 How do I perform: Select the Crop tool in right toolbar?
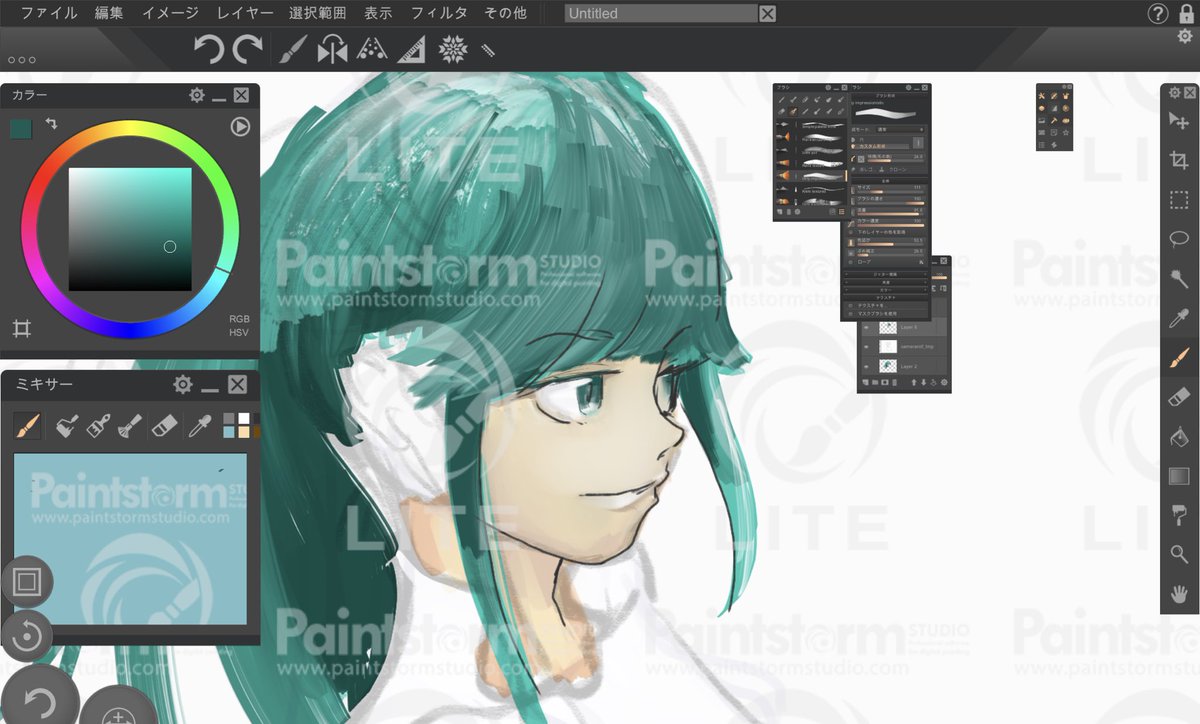coord(1179,160)
